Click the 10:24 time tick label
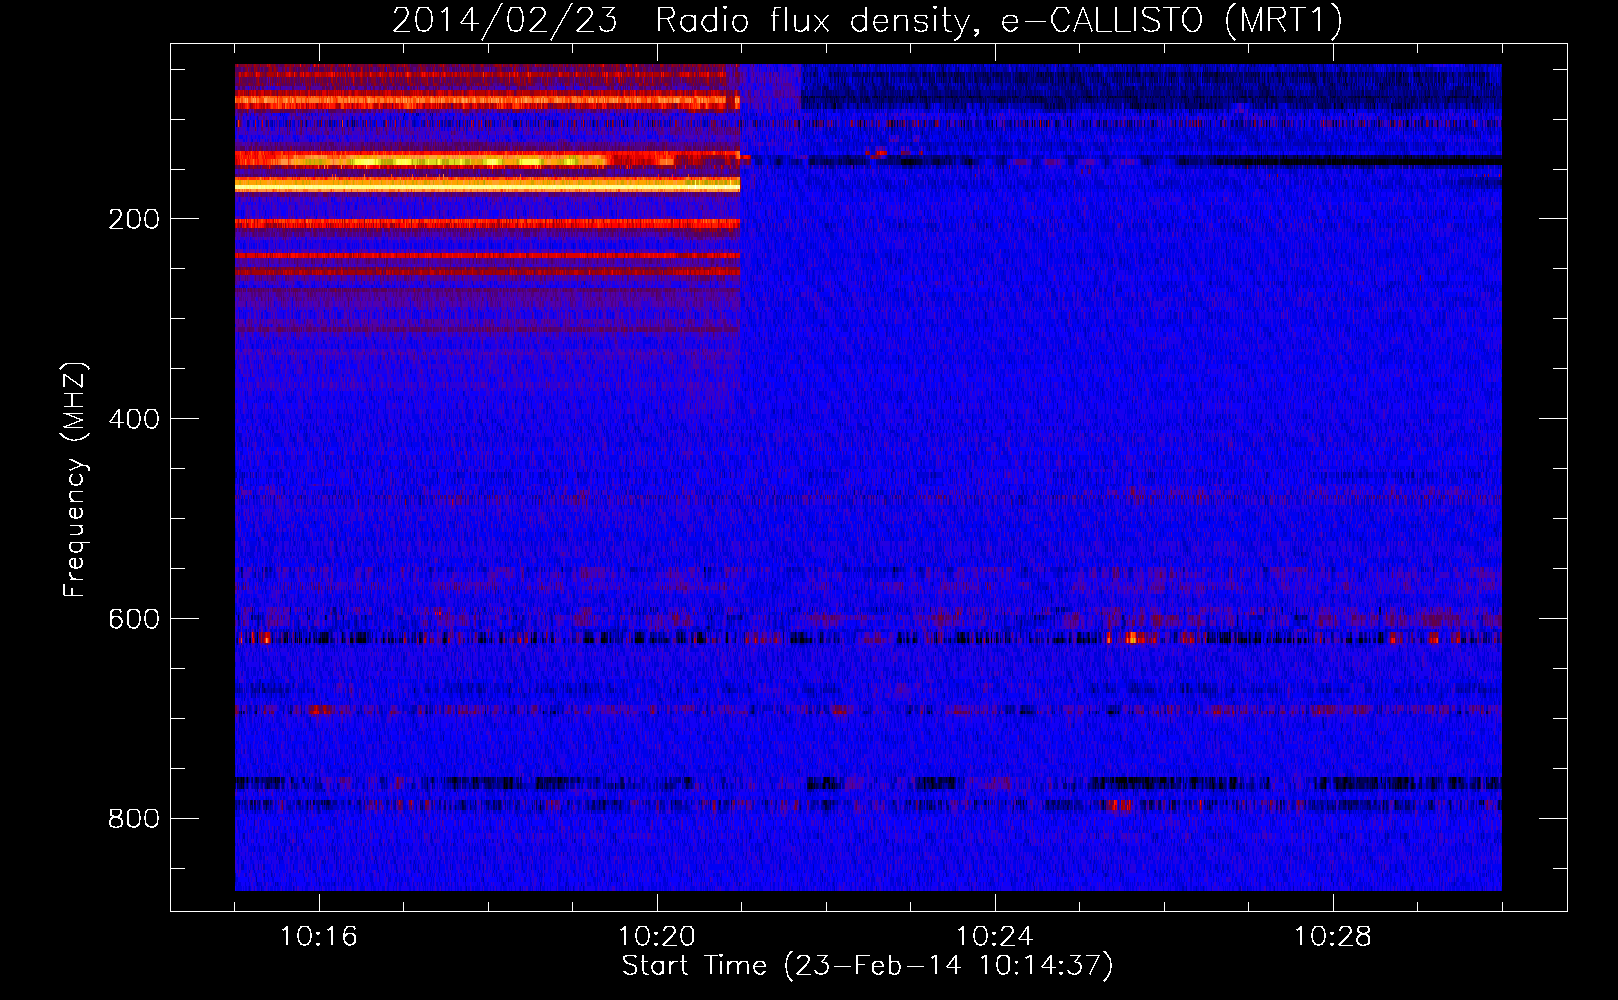 click(x=995, y=937)
